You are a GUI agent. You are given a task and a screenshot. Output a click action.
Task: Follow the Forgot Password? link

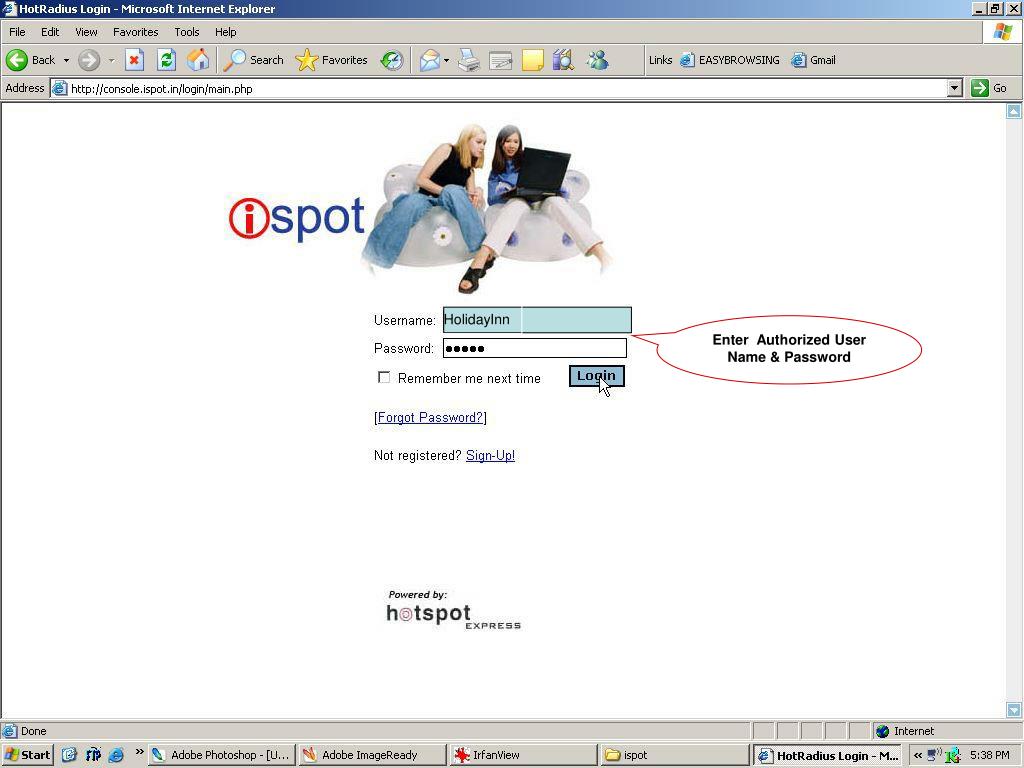click(430, 417)
